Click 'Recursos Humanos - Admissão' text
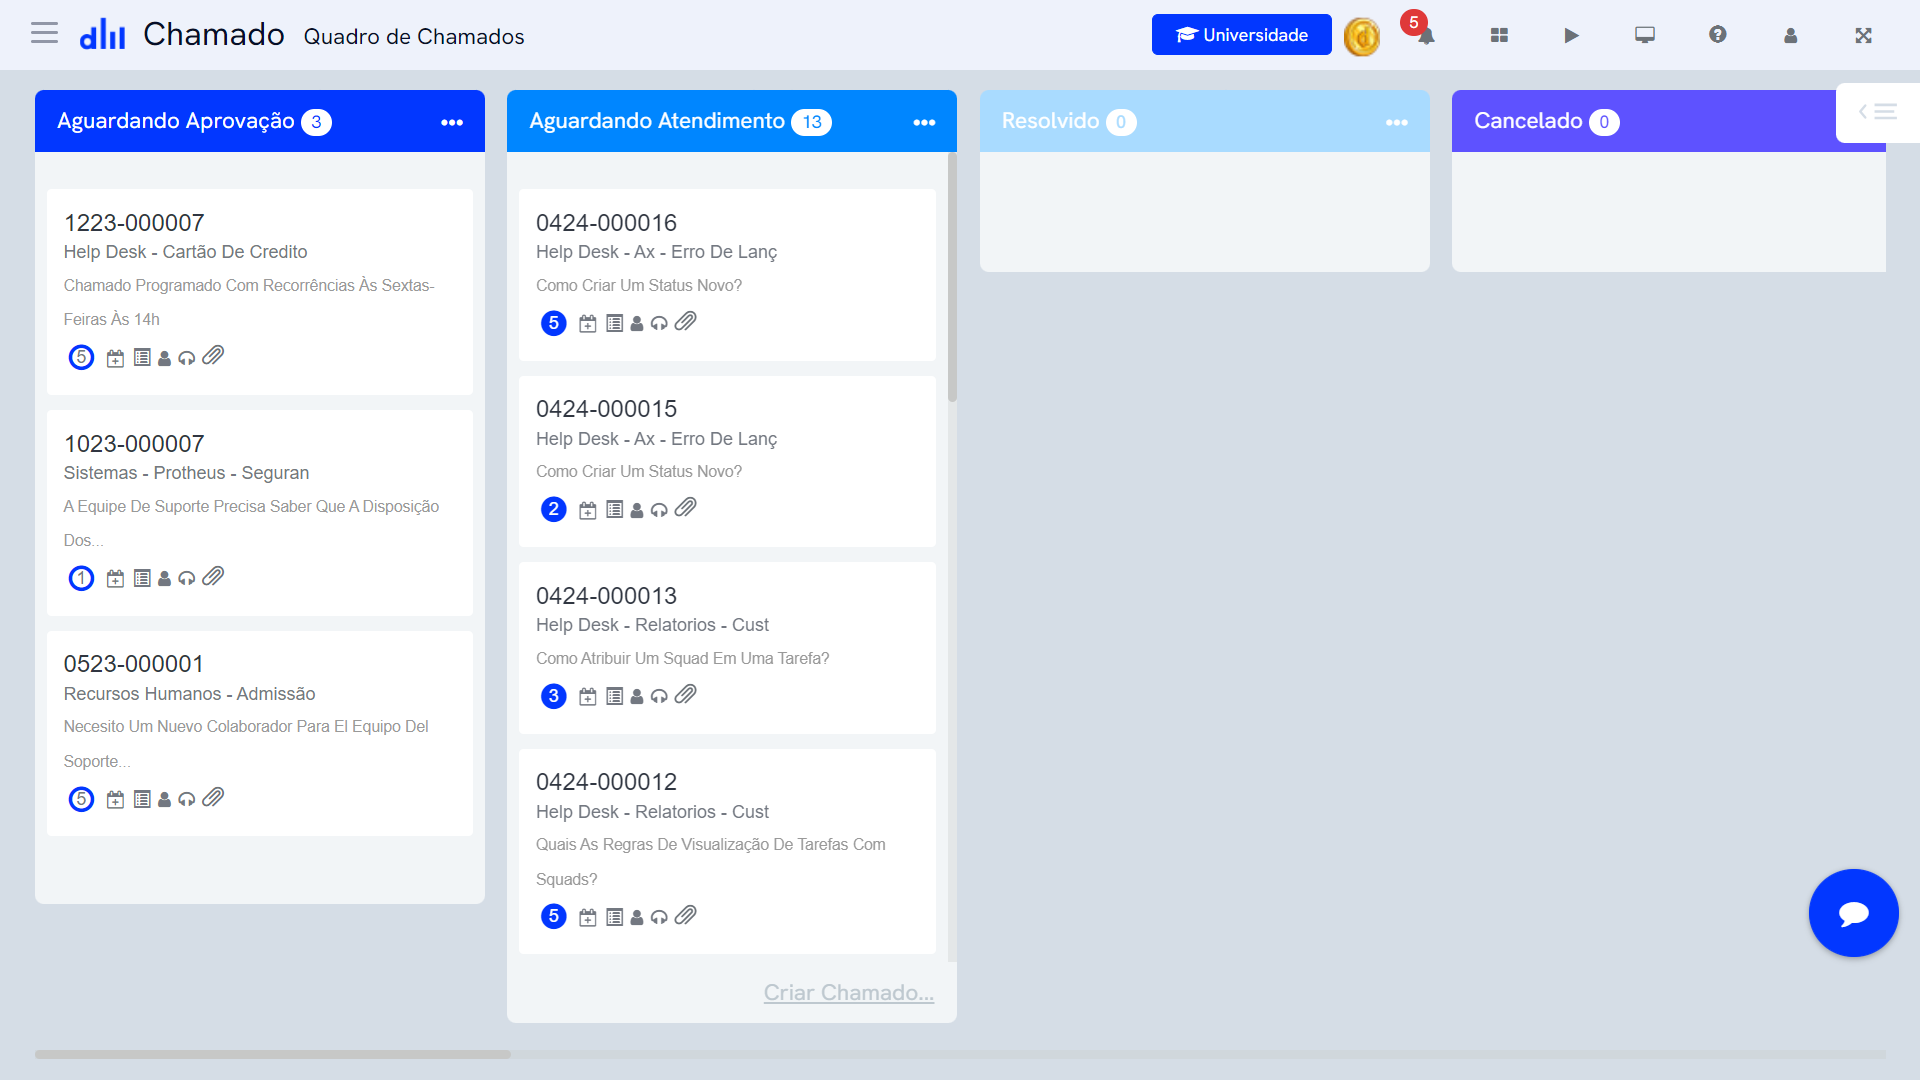 tap(189, 694)
